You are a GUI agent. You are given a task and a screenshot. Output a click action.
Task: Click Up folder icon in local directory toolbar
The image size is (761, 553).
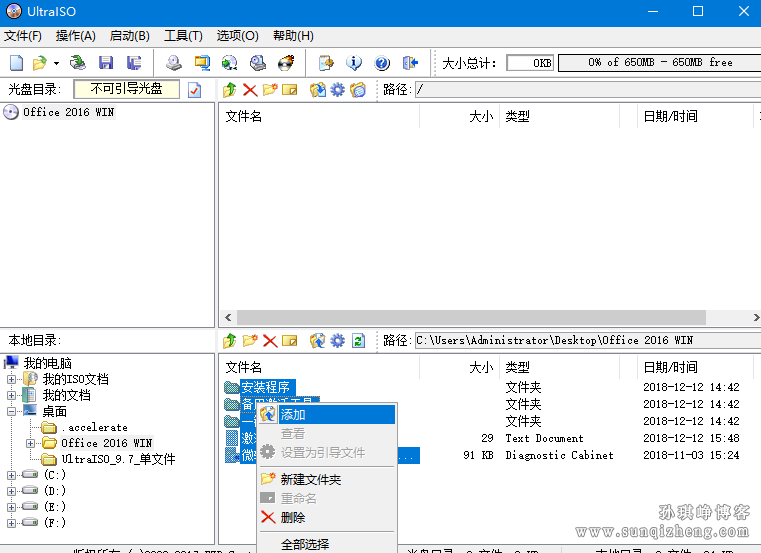pos(230,341)
